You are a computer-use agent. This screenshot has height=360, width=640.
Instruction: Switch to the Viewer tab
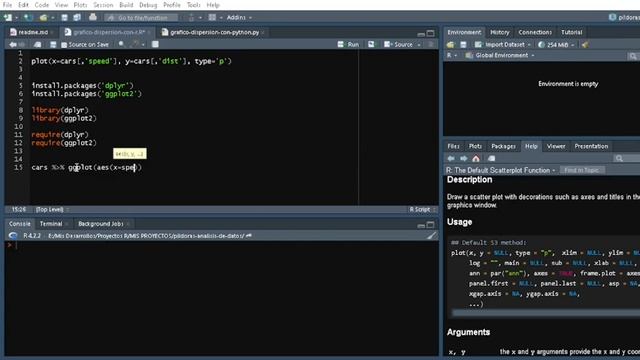(x=556, y=146)
